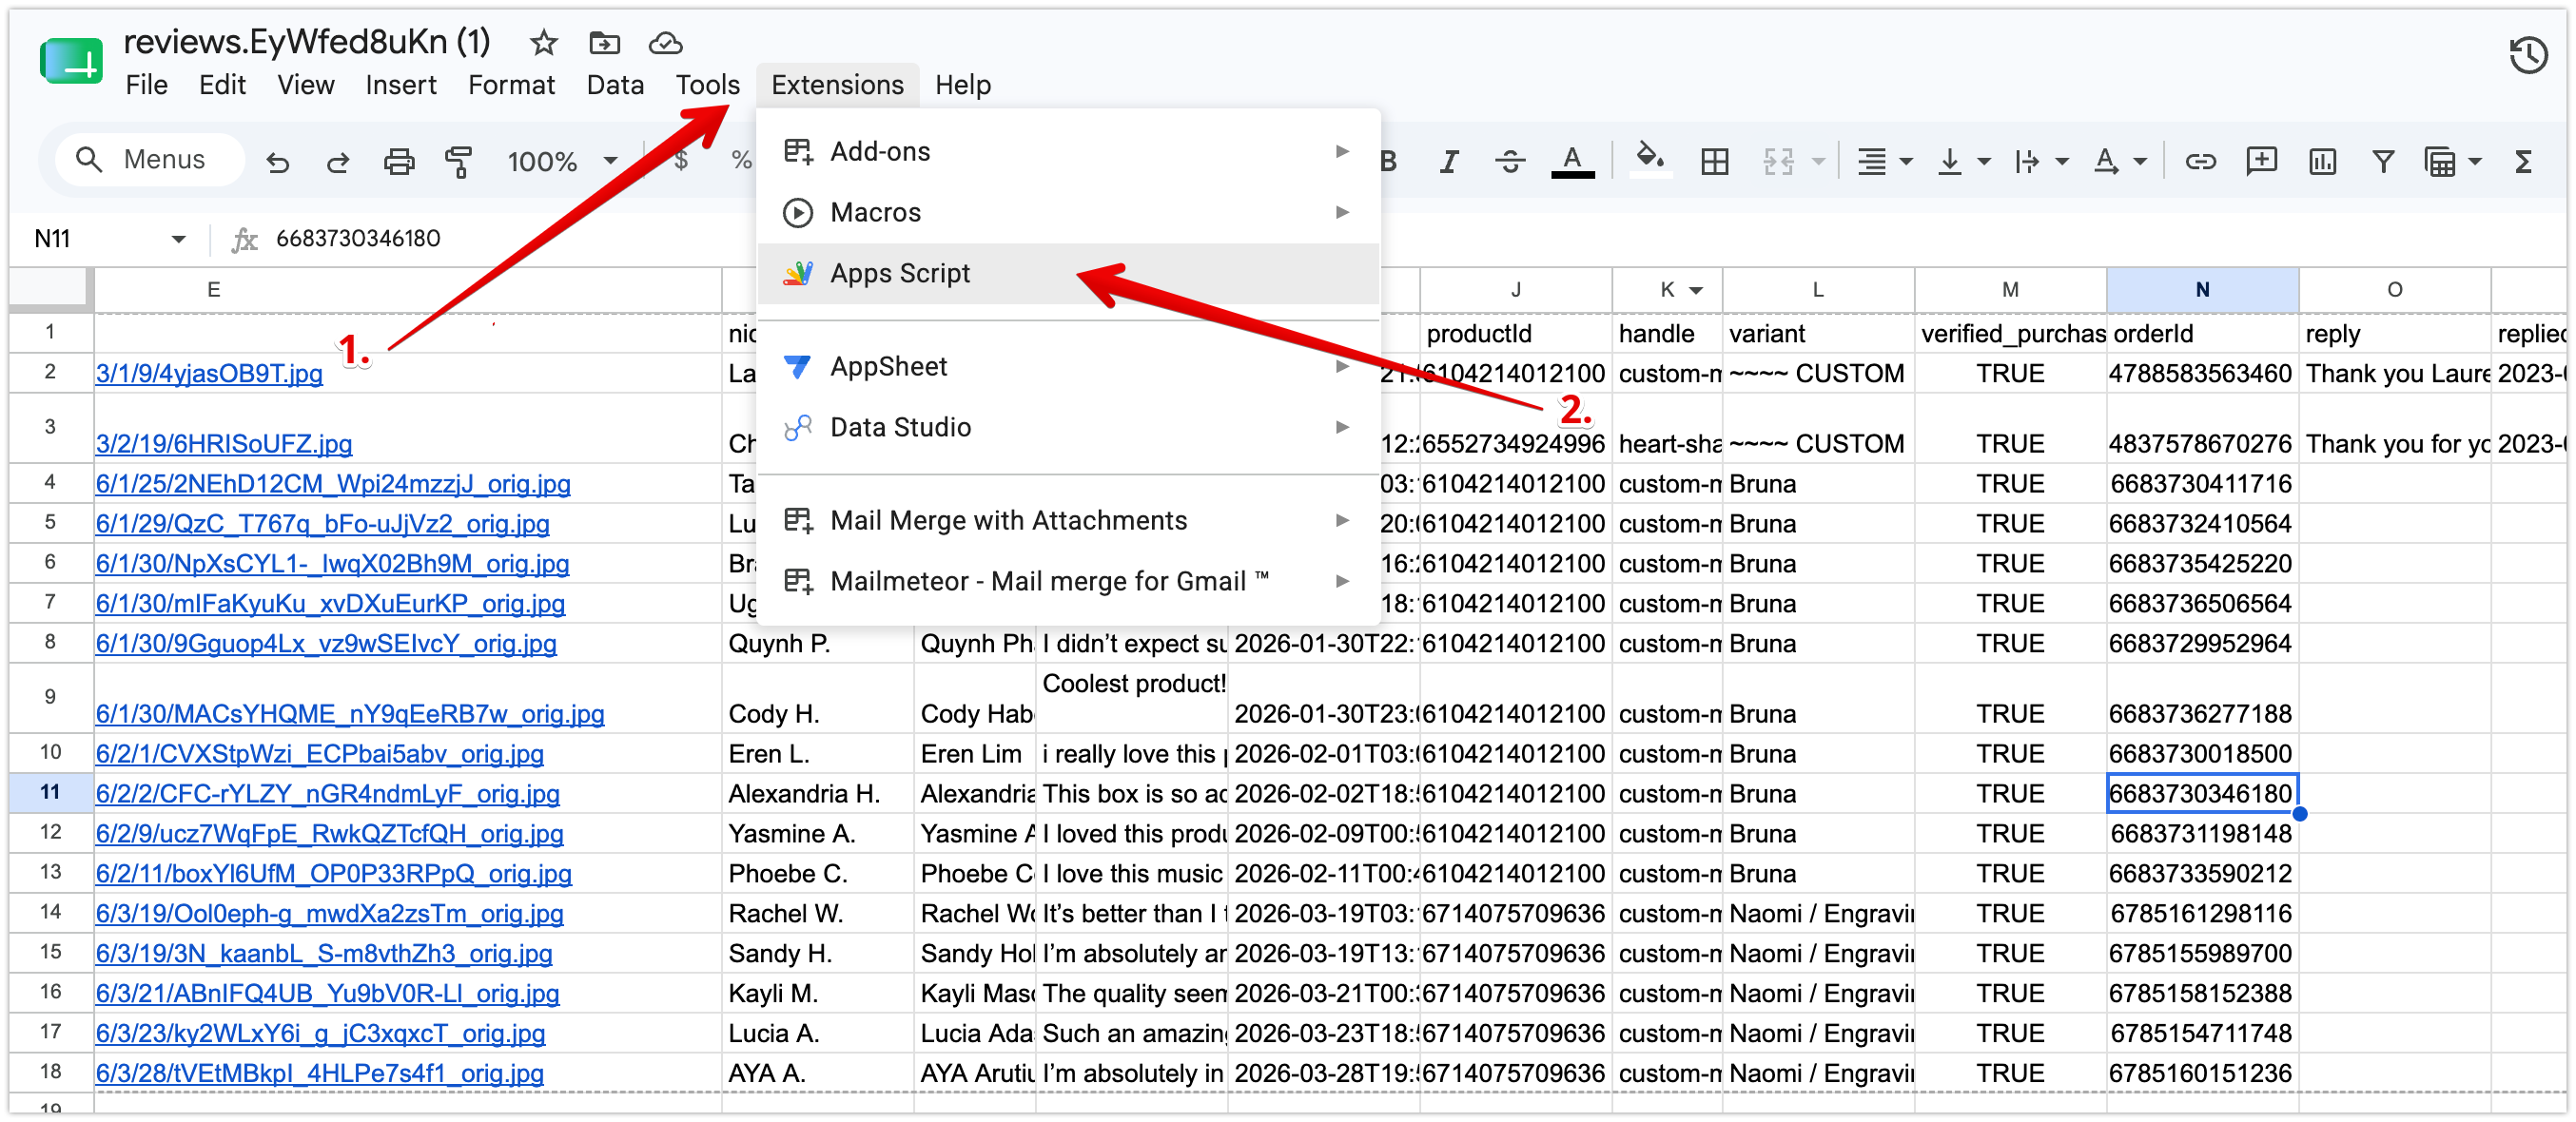Open link 3/1/9/4yjasOB9T.jpg
The height and width of the screenshot is (1122, 2576).
tap(209, 374)
